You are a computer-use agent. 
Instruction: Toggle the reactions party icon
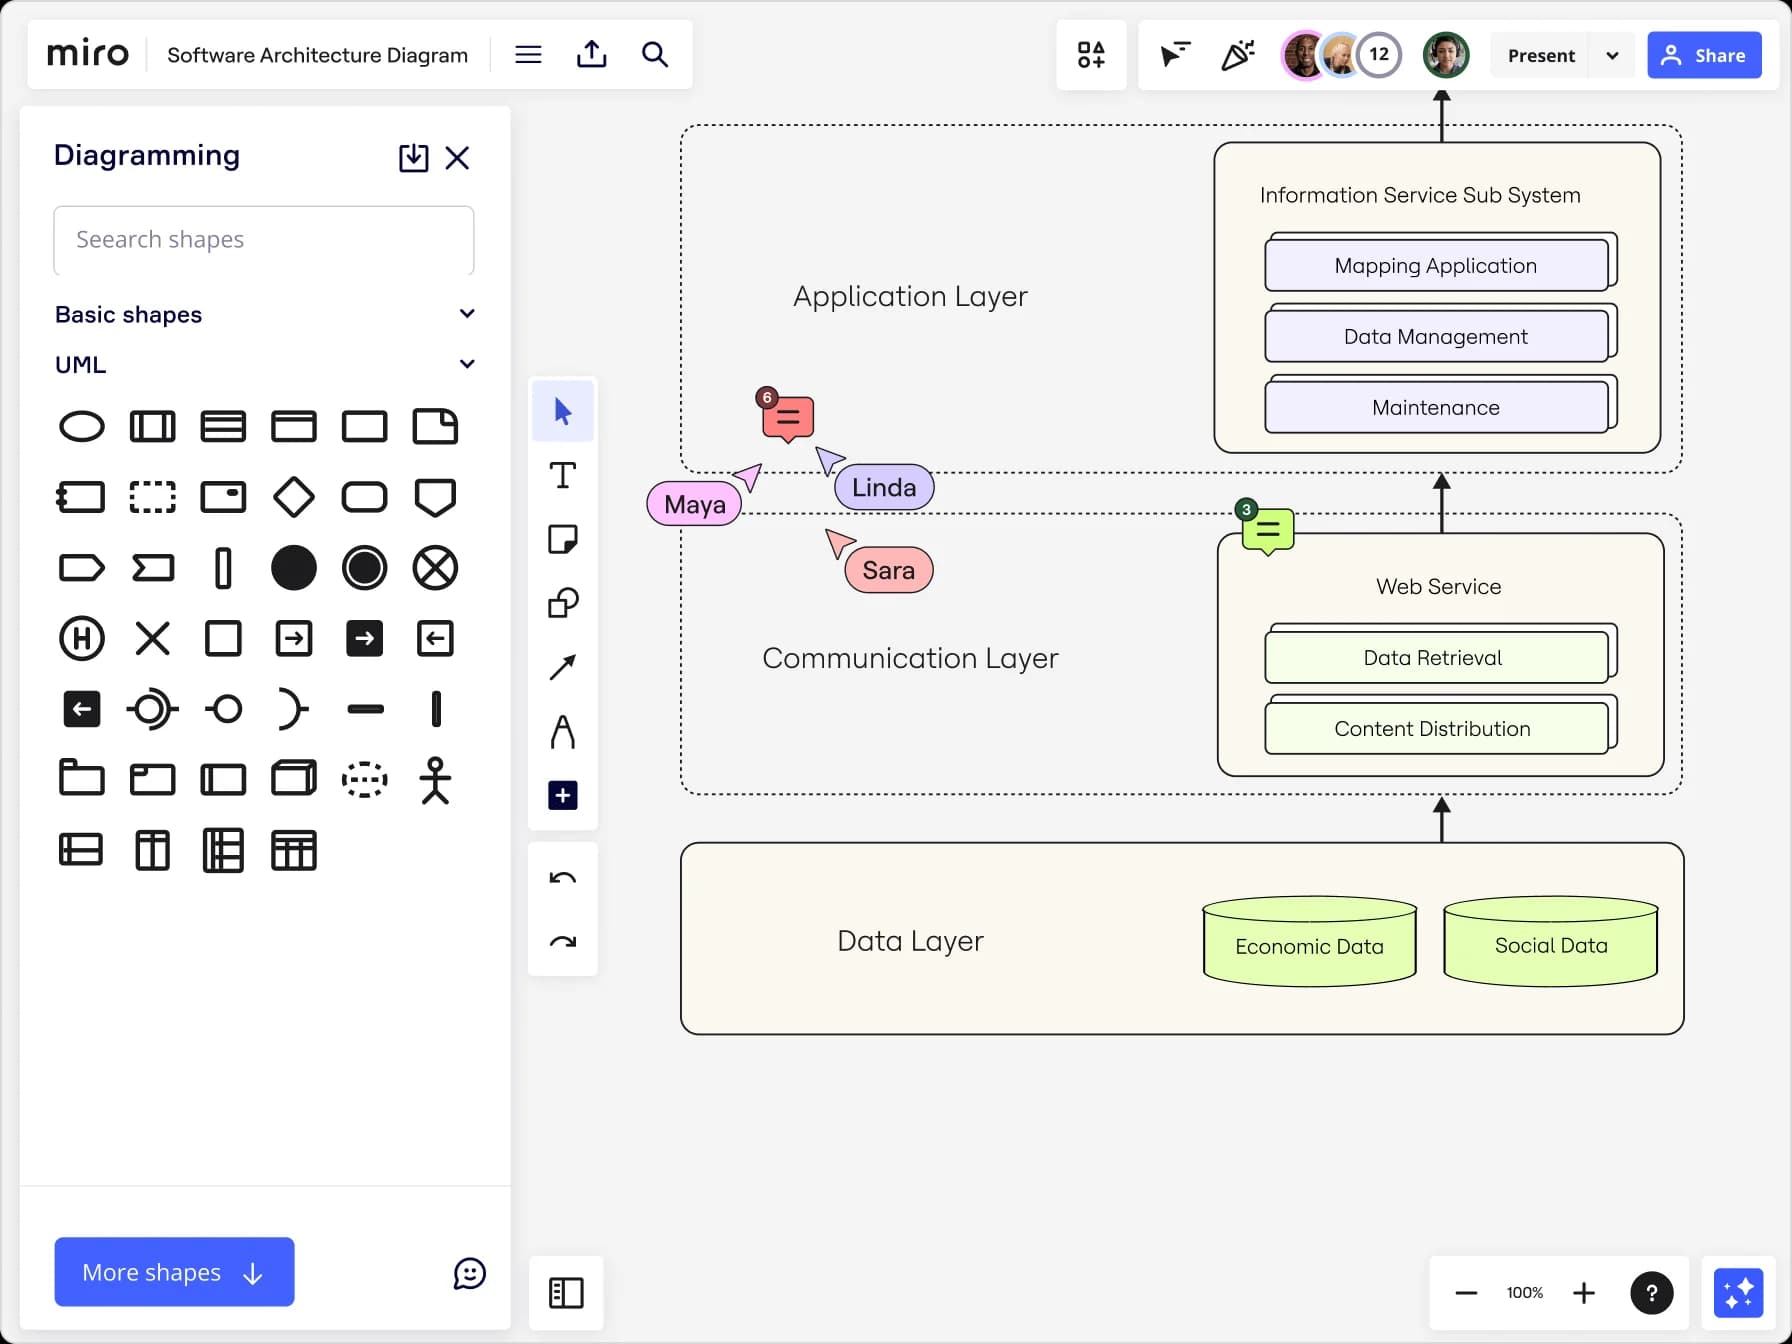(x=1238, y=54)
